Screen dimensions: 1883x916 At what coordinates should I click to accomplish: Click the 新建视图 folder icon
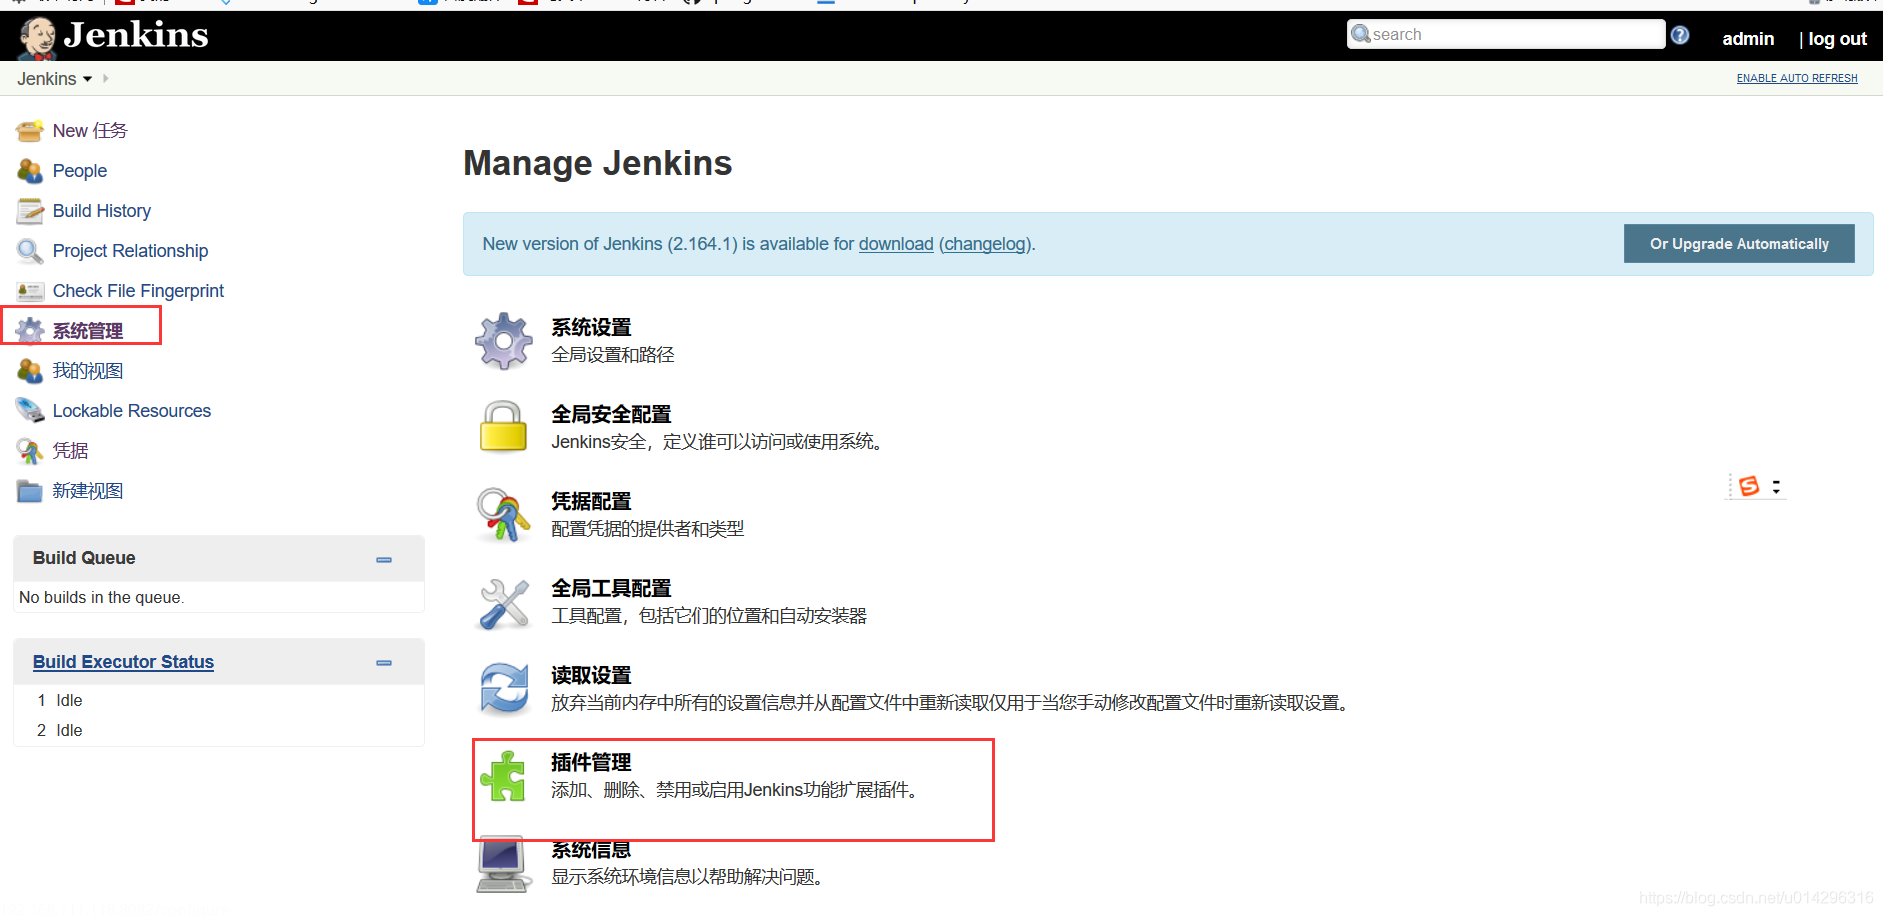click(30, 491)
